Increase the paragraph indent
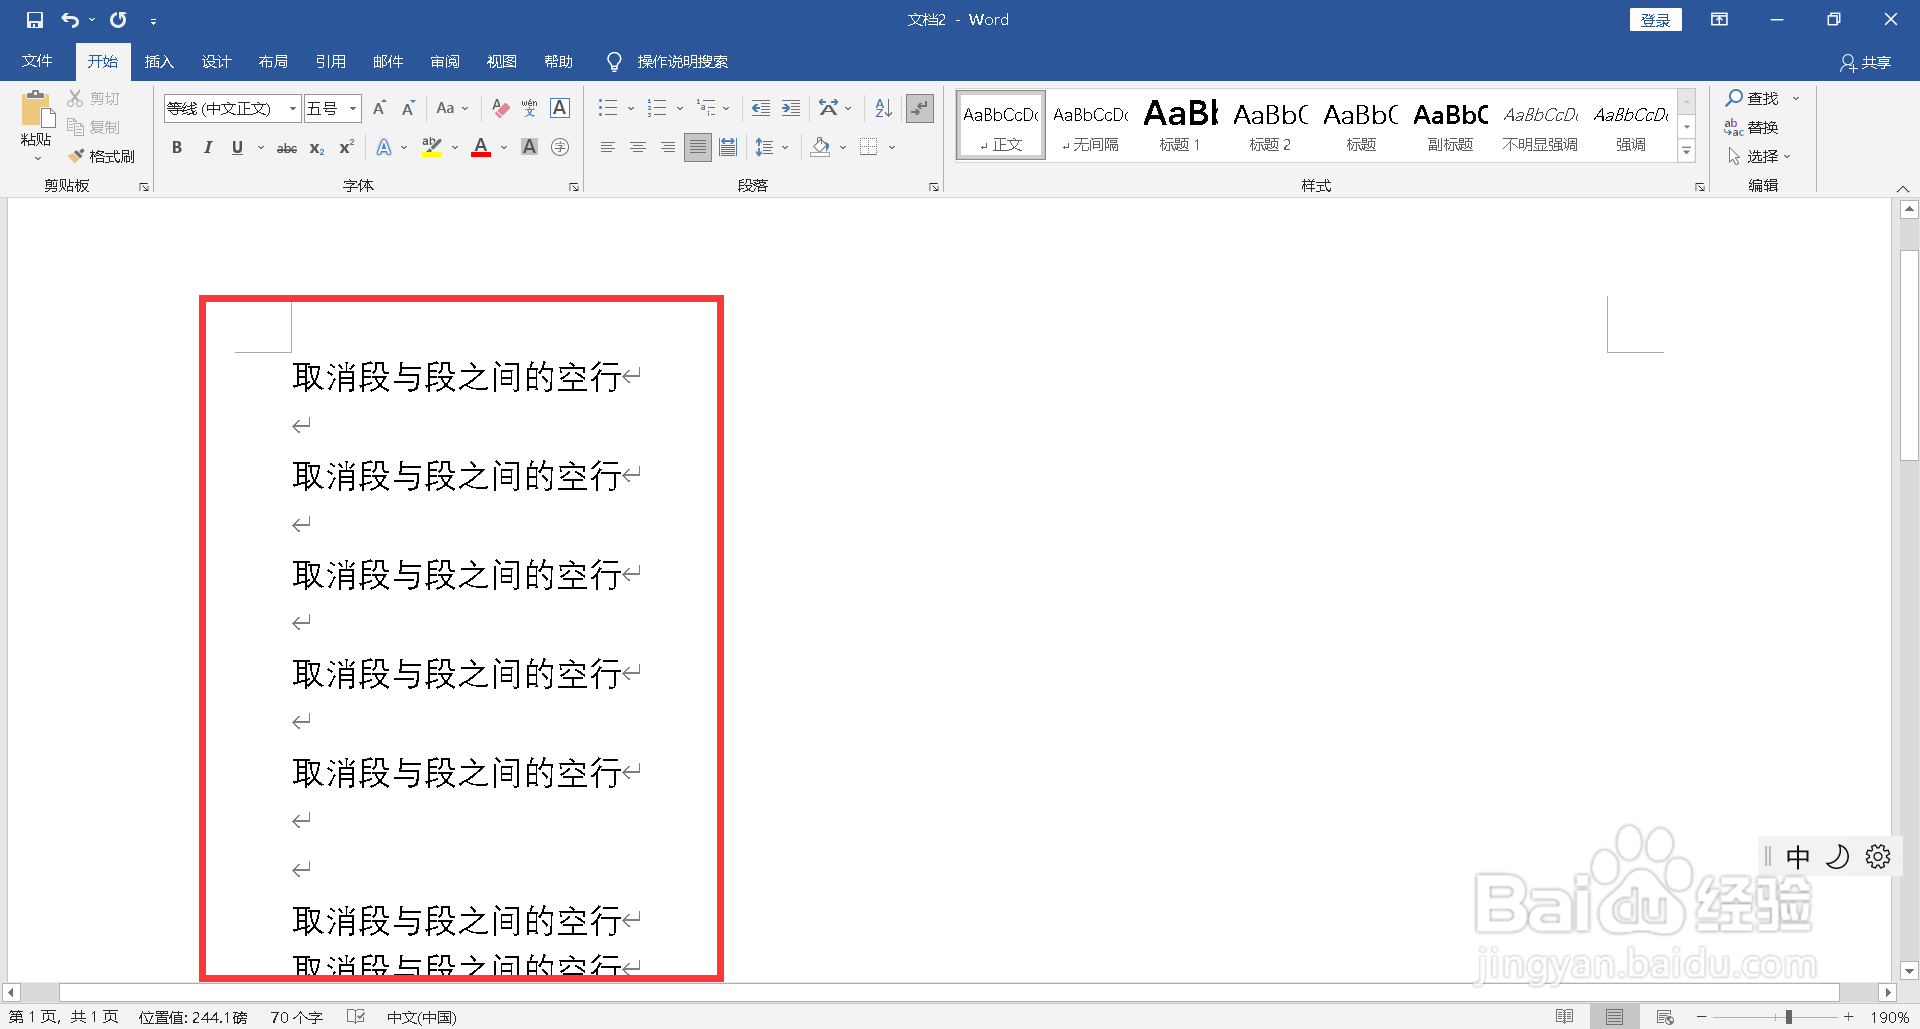 791,108
